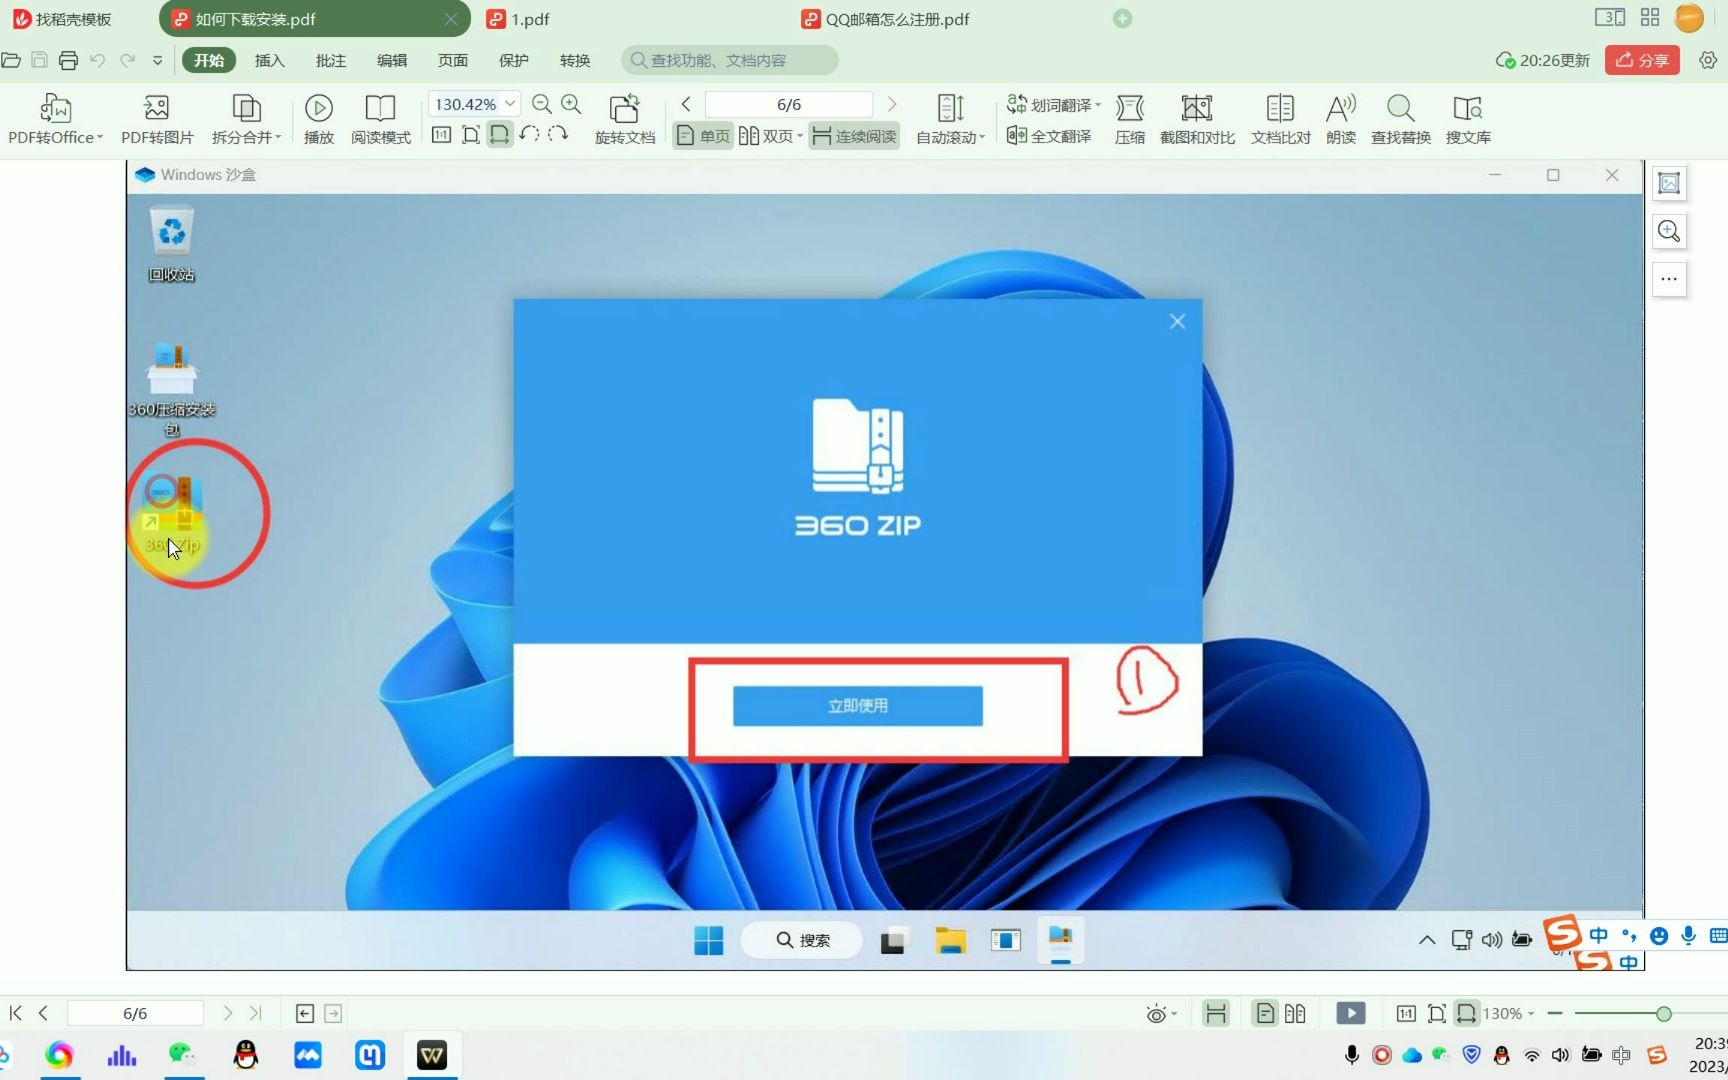Open the zoom percentage dropdown 130.42%
The width and height of the screenshot is (1728, 1080).
pyautogui.click(x=510, y=104)
